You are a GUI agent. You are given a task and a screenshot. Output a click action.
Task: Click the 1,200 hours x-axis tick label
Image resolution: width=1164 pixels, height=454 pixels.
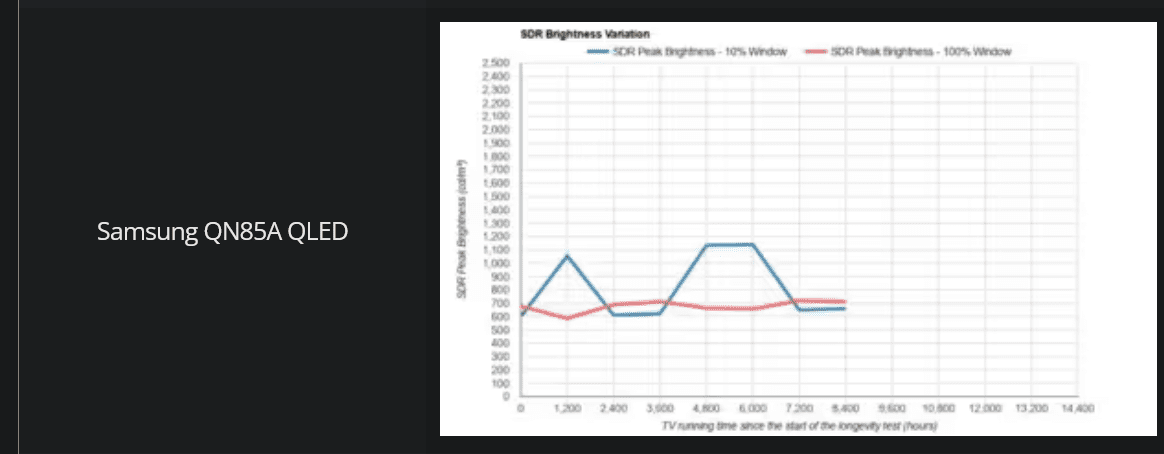[566, 409]
